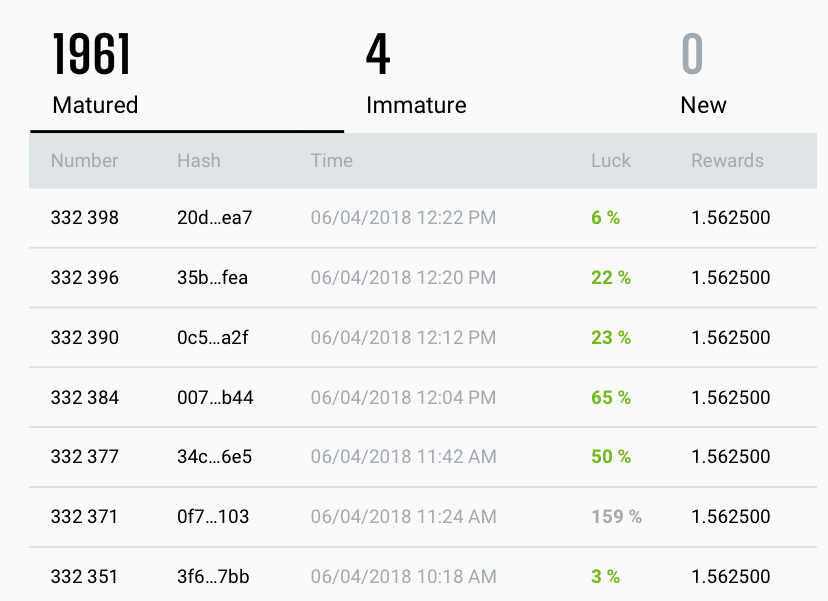The width and height of the screenshot is (828, 601).
Task: Click the Time column header
Action: point(331,160)
